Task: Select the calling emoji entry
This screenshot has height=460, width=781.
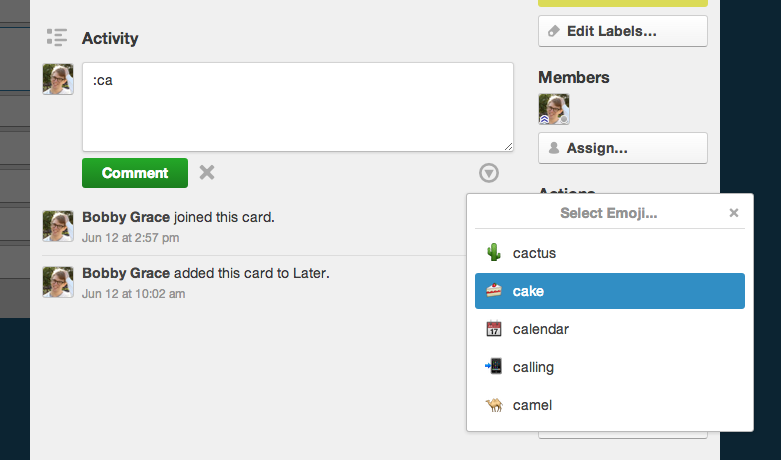Action: pos(610,367)
